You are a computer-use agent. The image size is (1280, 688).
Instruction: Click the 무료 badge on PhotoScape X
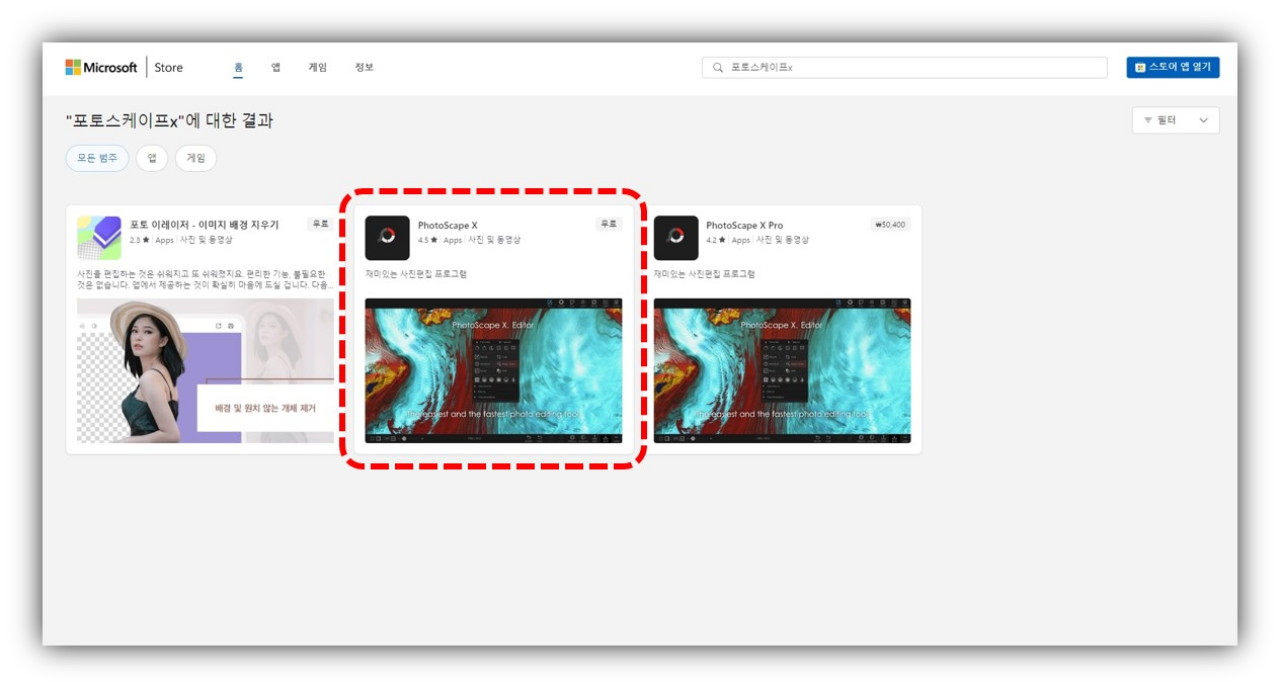[609, 225]
